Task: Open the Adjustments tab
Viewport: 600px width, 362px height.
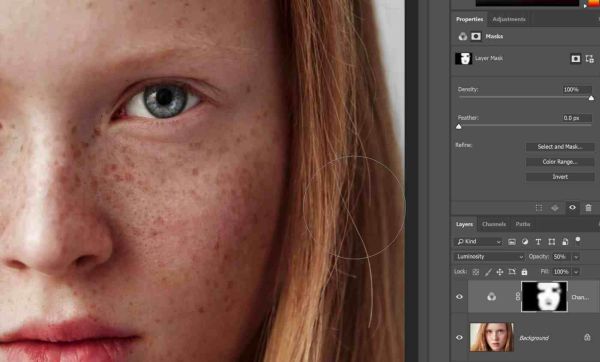Action: [509, 19]
